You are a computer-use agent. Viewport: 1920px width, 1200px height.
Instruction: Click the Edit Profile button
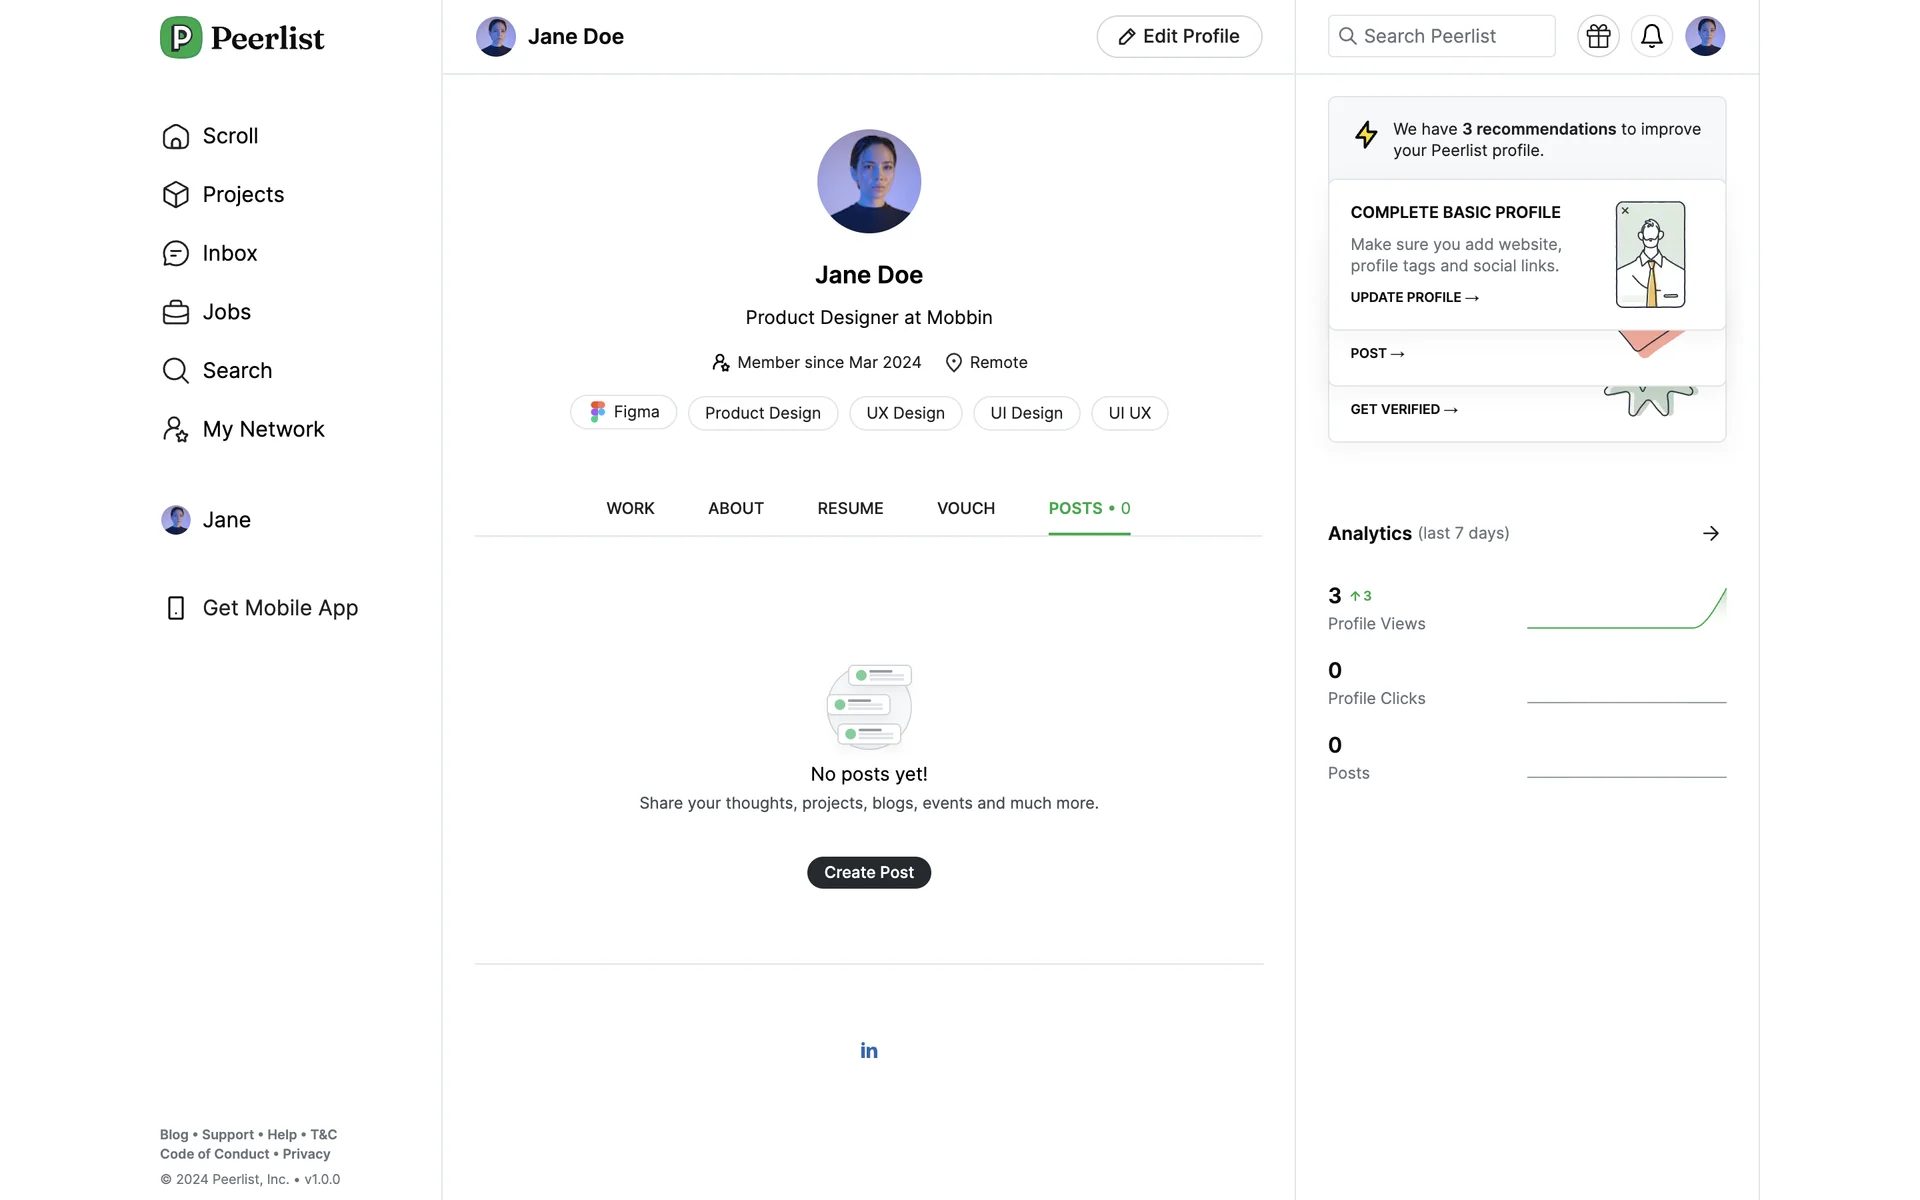[1178, 36]
